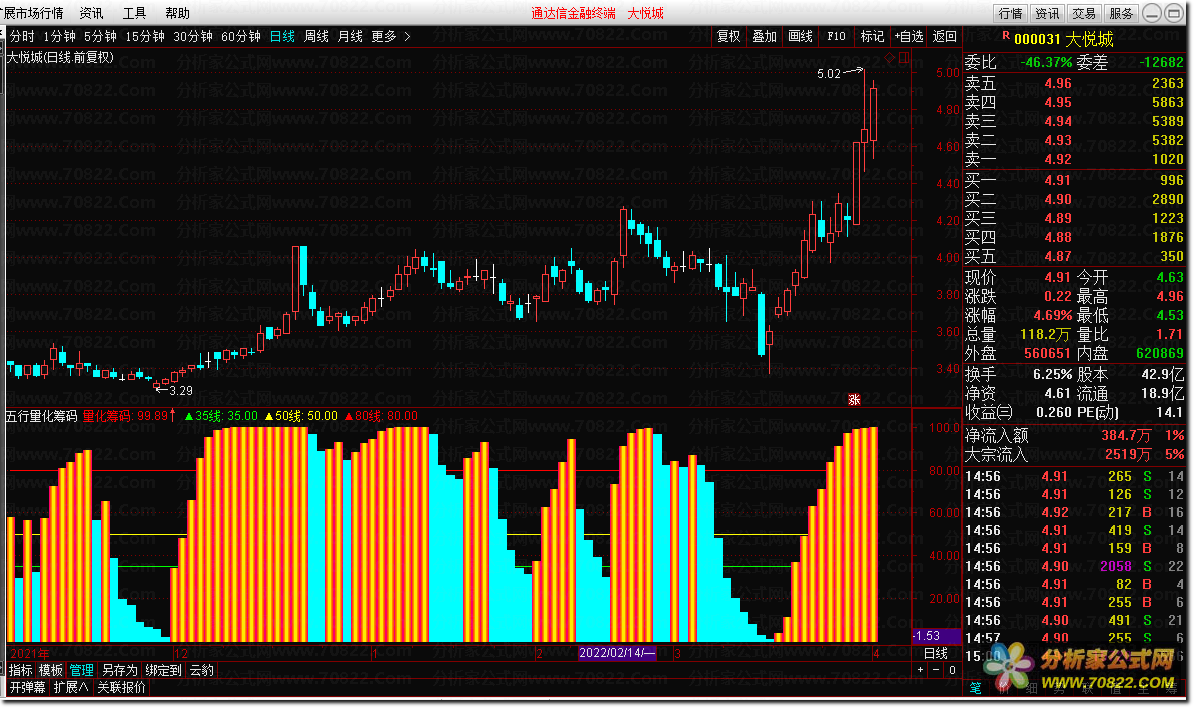Add stock to watchlist via +自选
Screen dimensions: 1195x708
908,37
